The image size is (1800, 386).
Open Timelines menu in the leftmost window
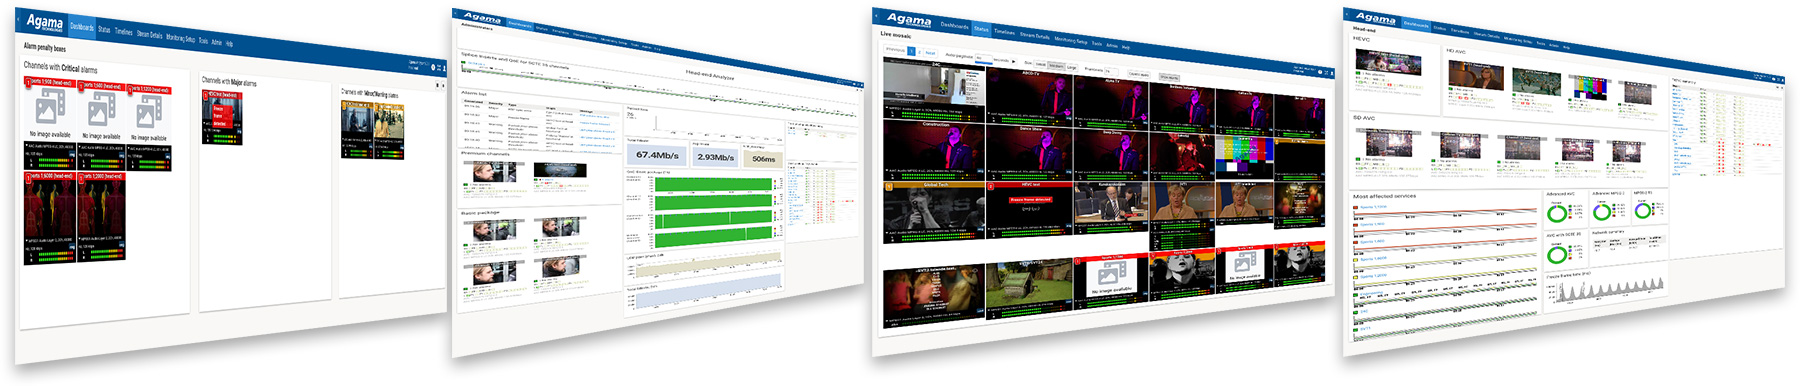click(123, 31)
